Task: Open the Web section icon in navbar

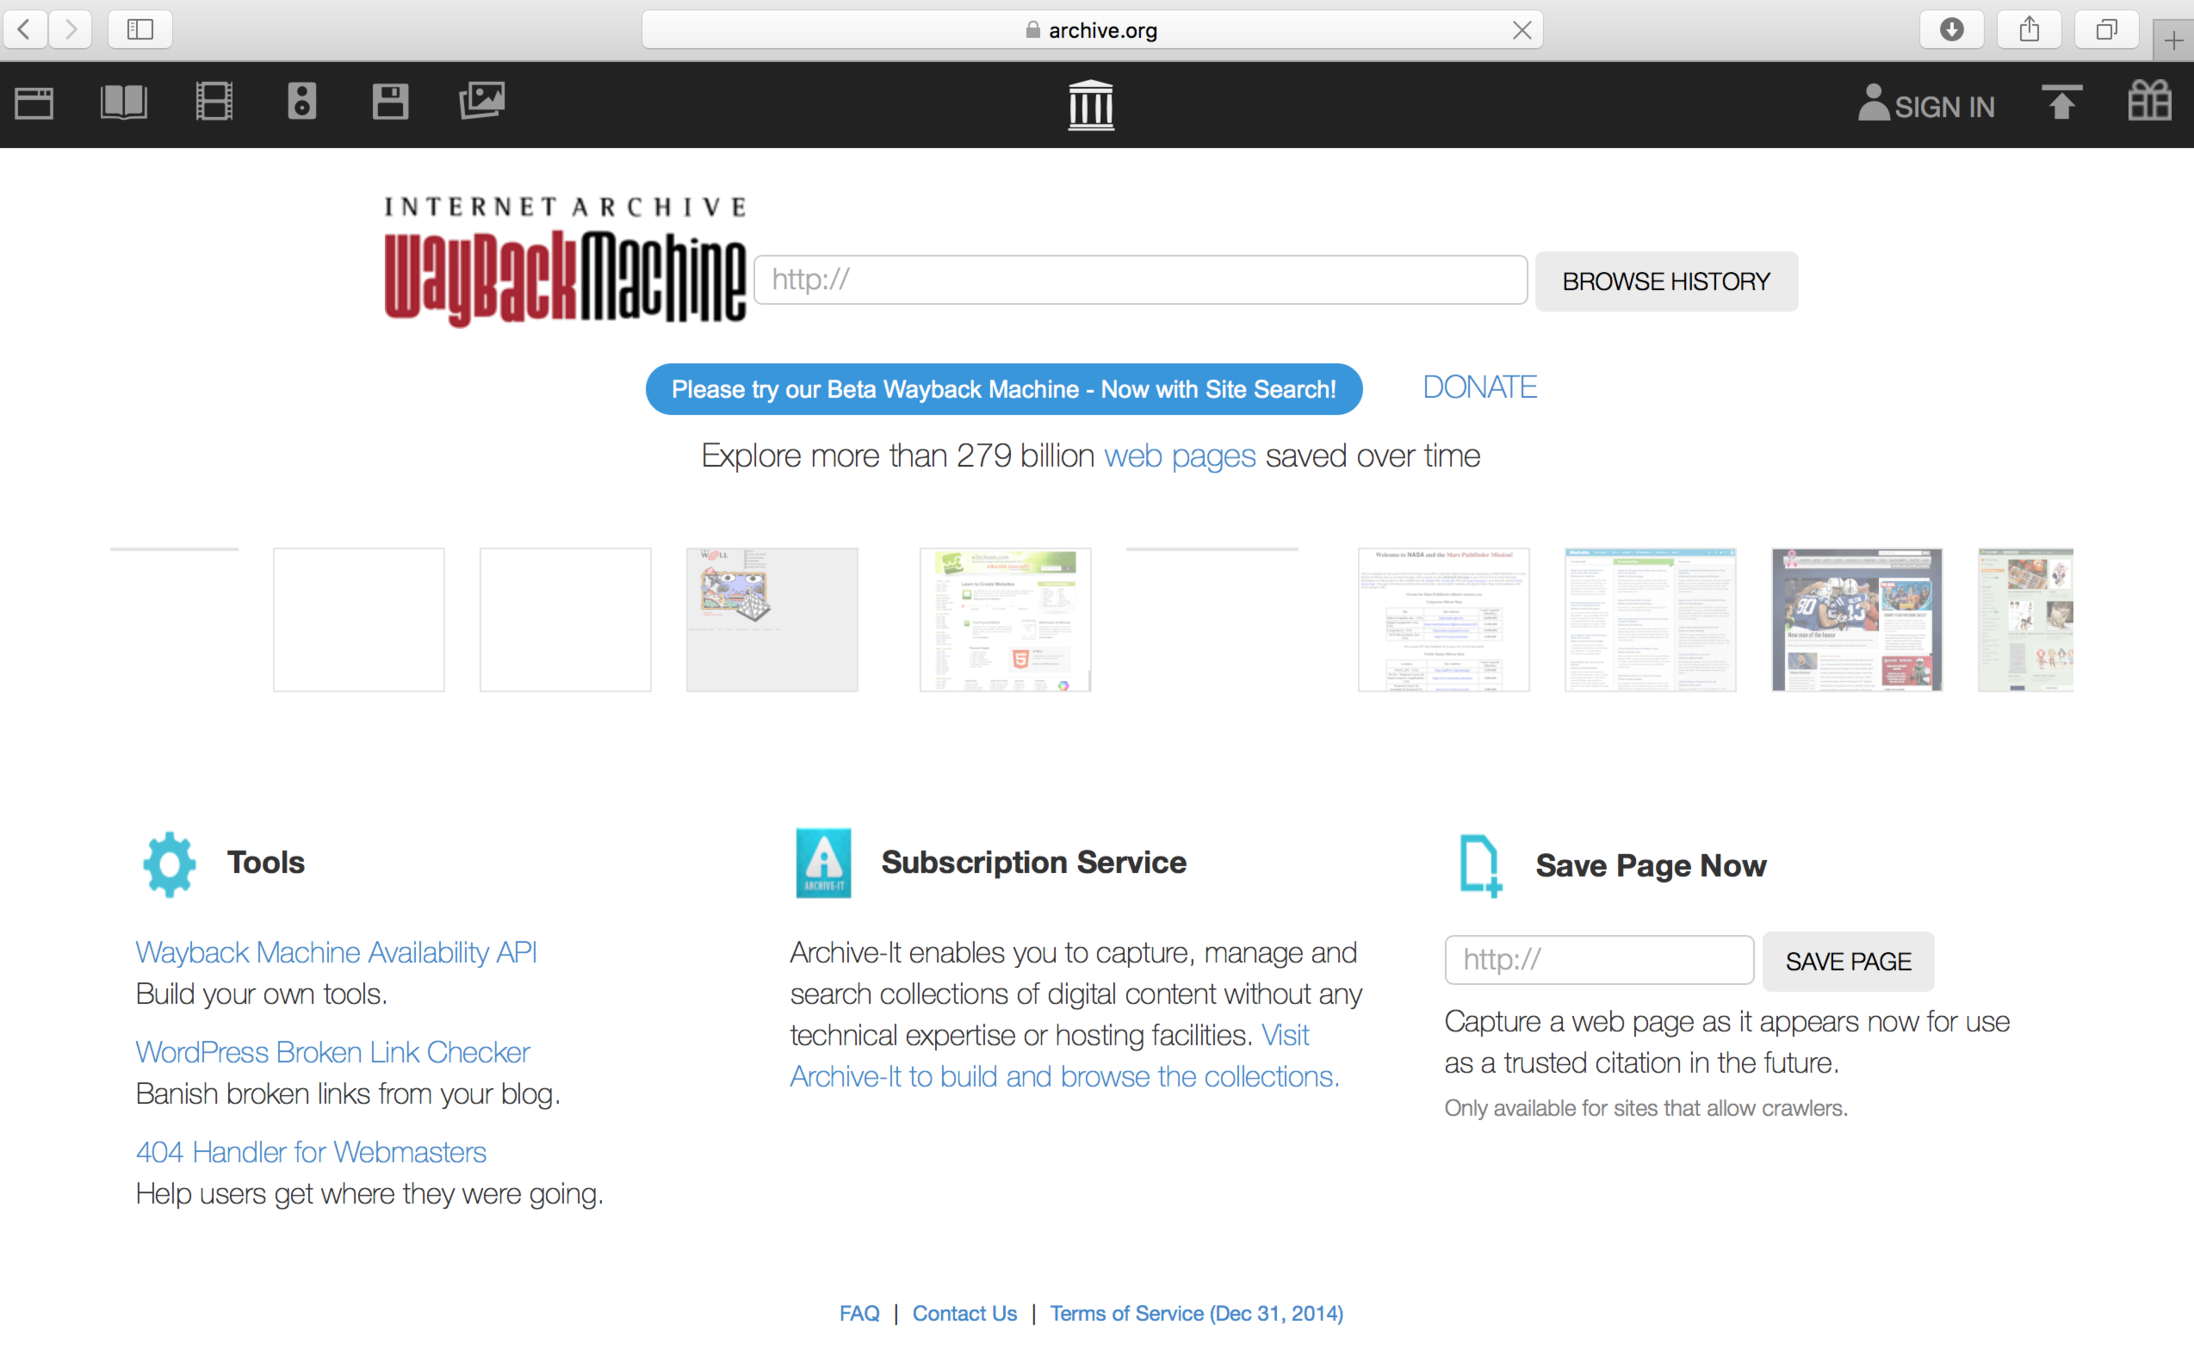Action: point(34,103)
